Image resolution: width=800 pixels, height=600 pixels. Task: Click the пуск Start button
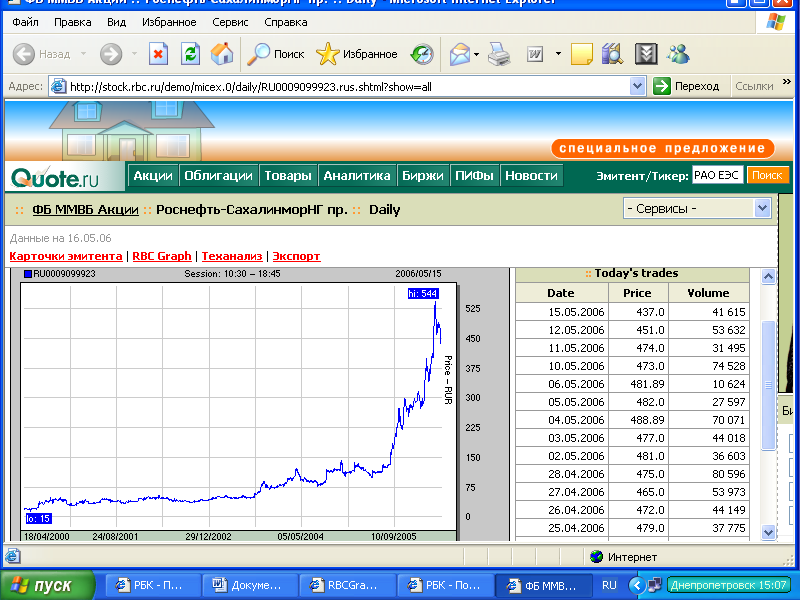47,585
